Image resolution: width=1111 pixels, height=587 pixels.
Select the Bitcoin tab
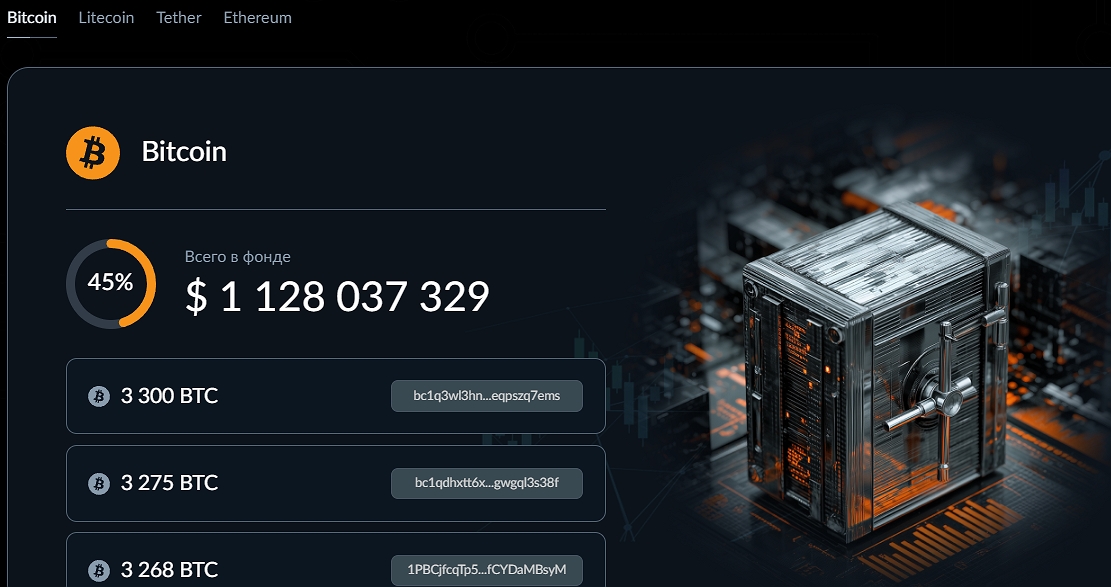click(32, 18)
